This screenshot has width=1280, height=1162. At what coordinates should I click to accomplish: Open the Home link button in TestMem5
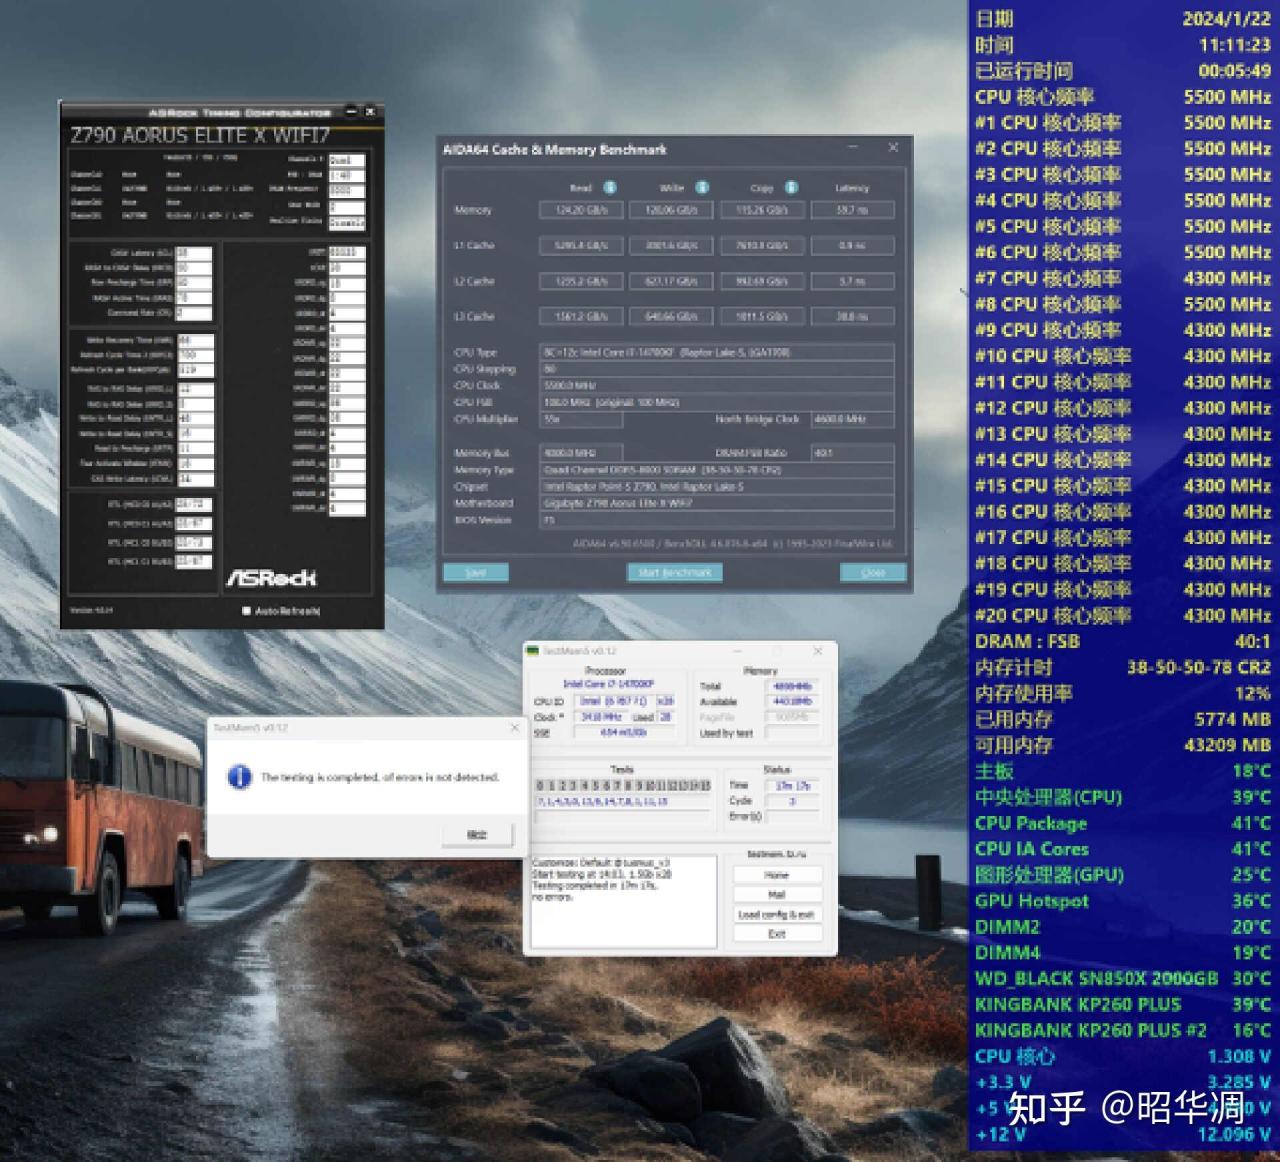[777, 875]
